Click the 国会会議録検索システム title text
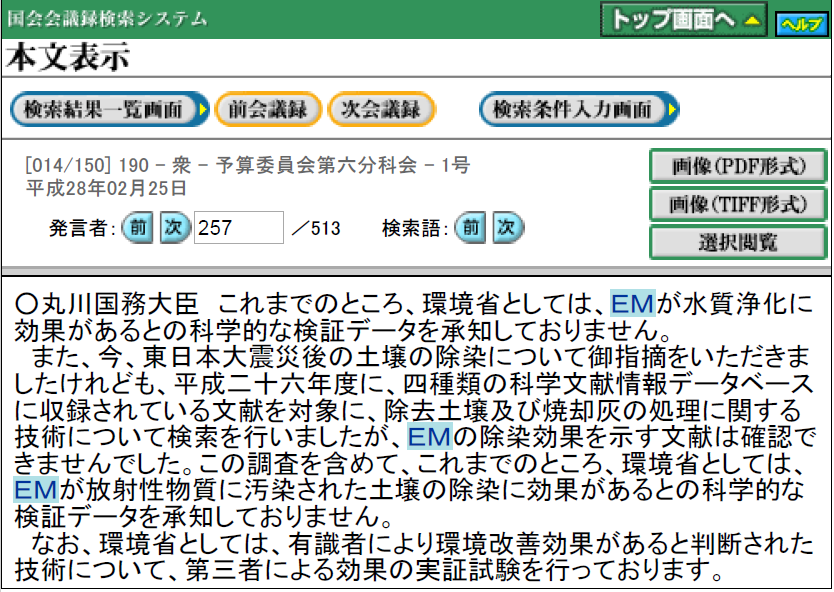 click(x=107, y=19)
